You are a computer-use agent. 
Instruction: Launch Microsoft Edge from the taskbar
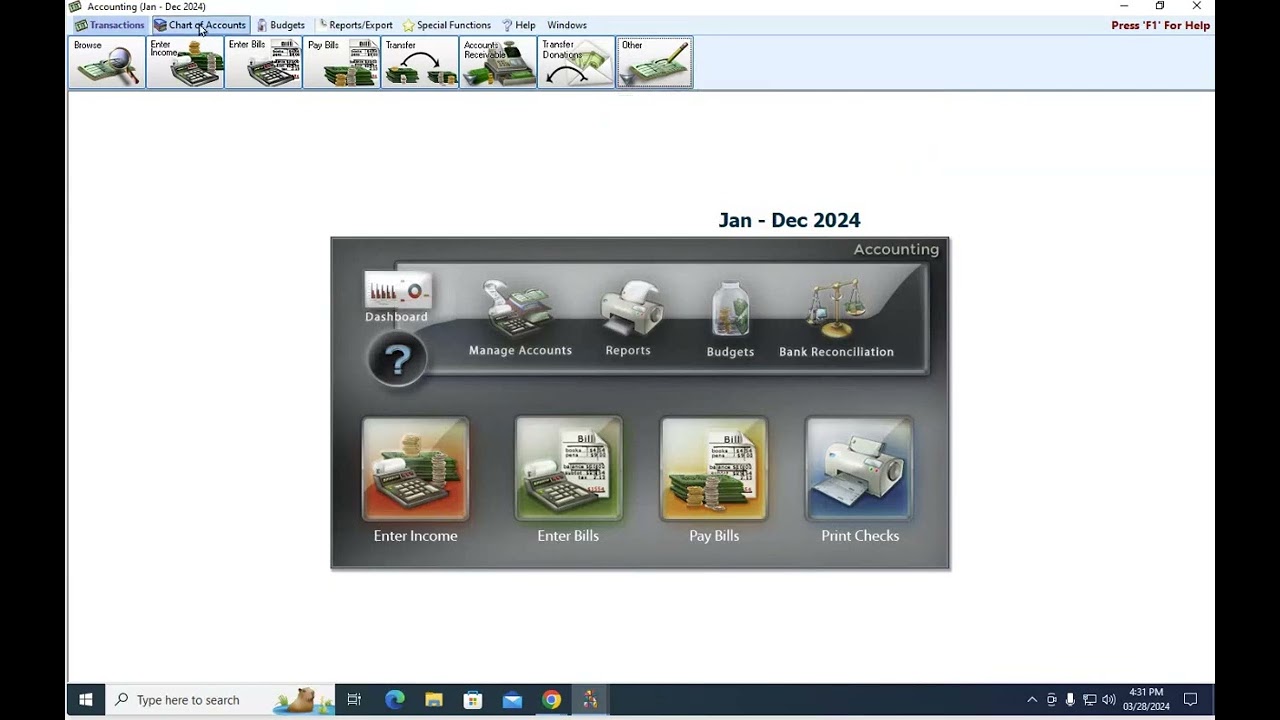(395, 700)
